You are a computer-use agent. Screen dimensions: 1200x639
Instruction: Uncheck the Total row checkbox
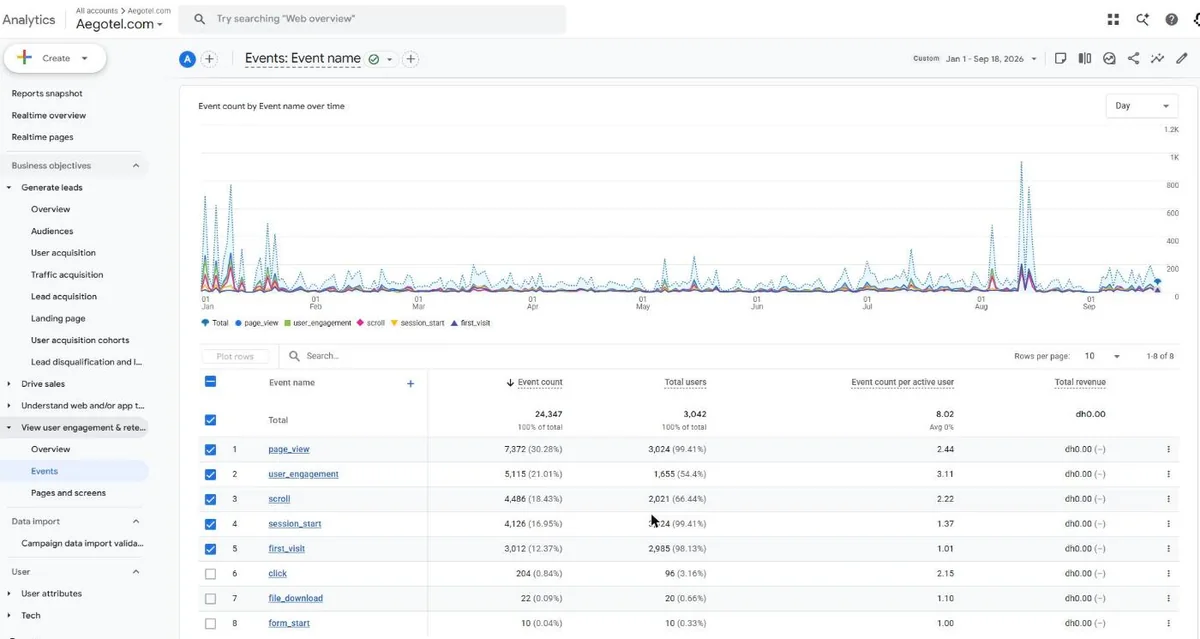(x=210, y=420)
